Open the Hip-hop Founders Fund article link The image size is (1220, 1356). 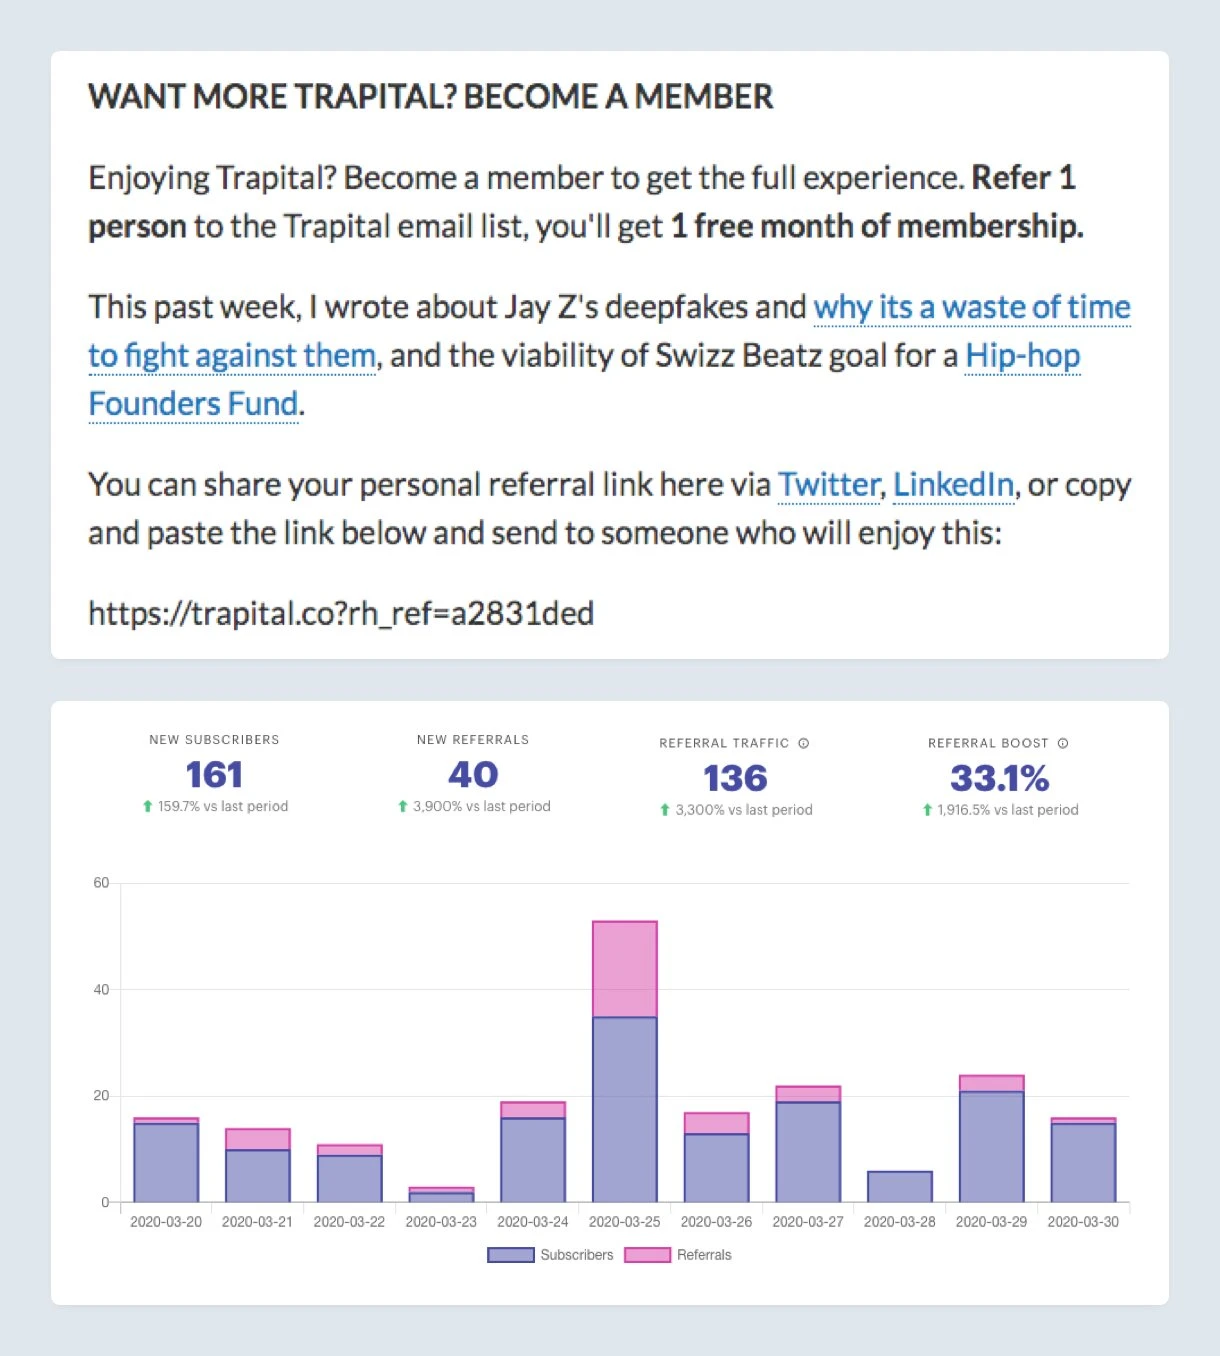[1022, 356]
